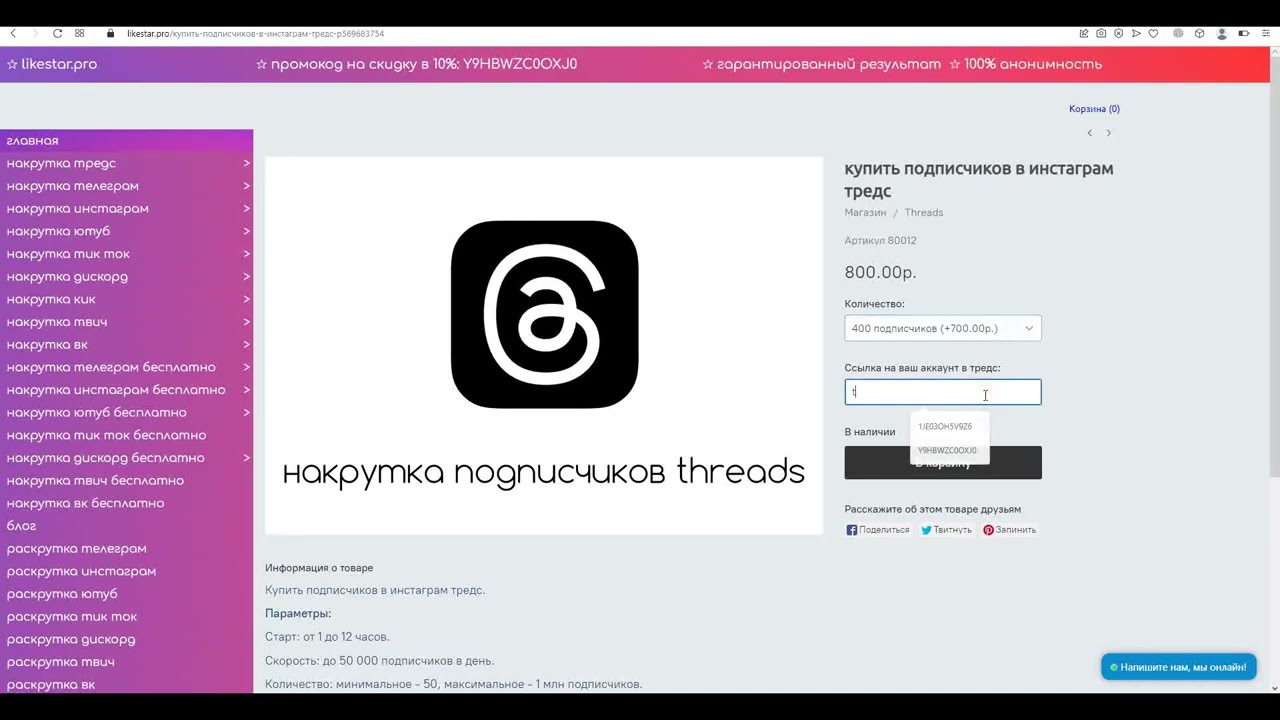Viewport: 1280px width, 720px height.
Task: Open накрутка телеграм бесплатно menu item
Action: click(126, 367)
